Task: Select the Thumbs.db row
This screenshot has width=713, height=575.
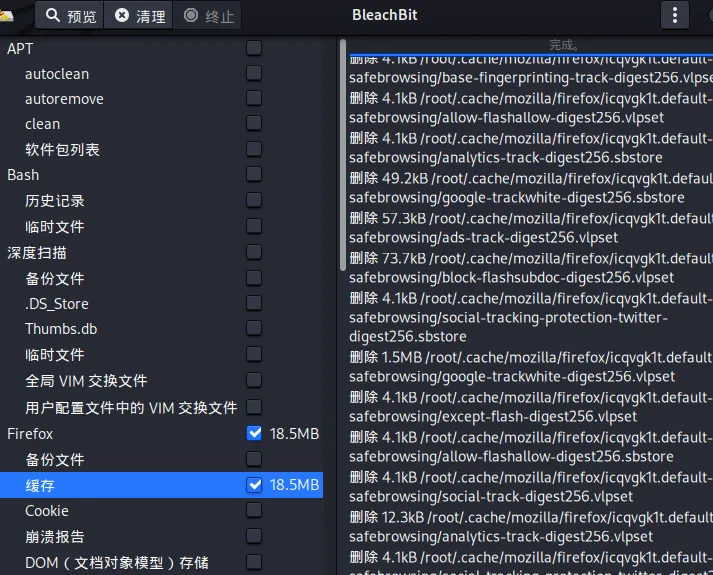Action: click(161, 329)
